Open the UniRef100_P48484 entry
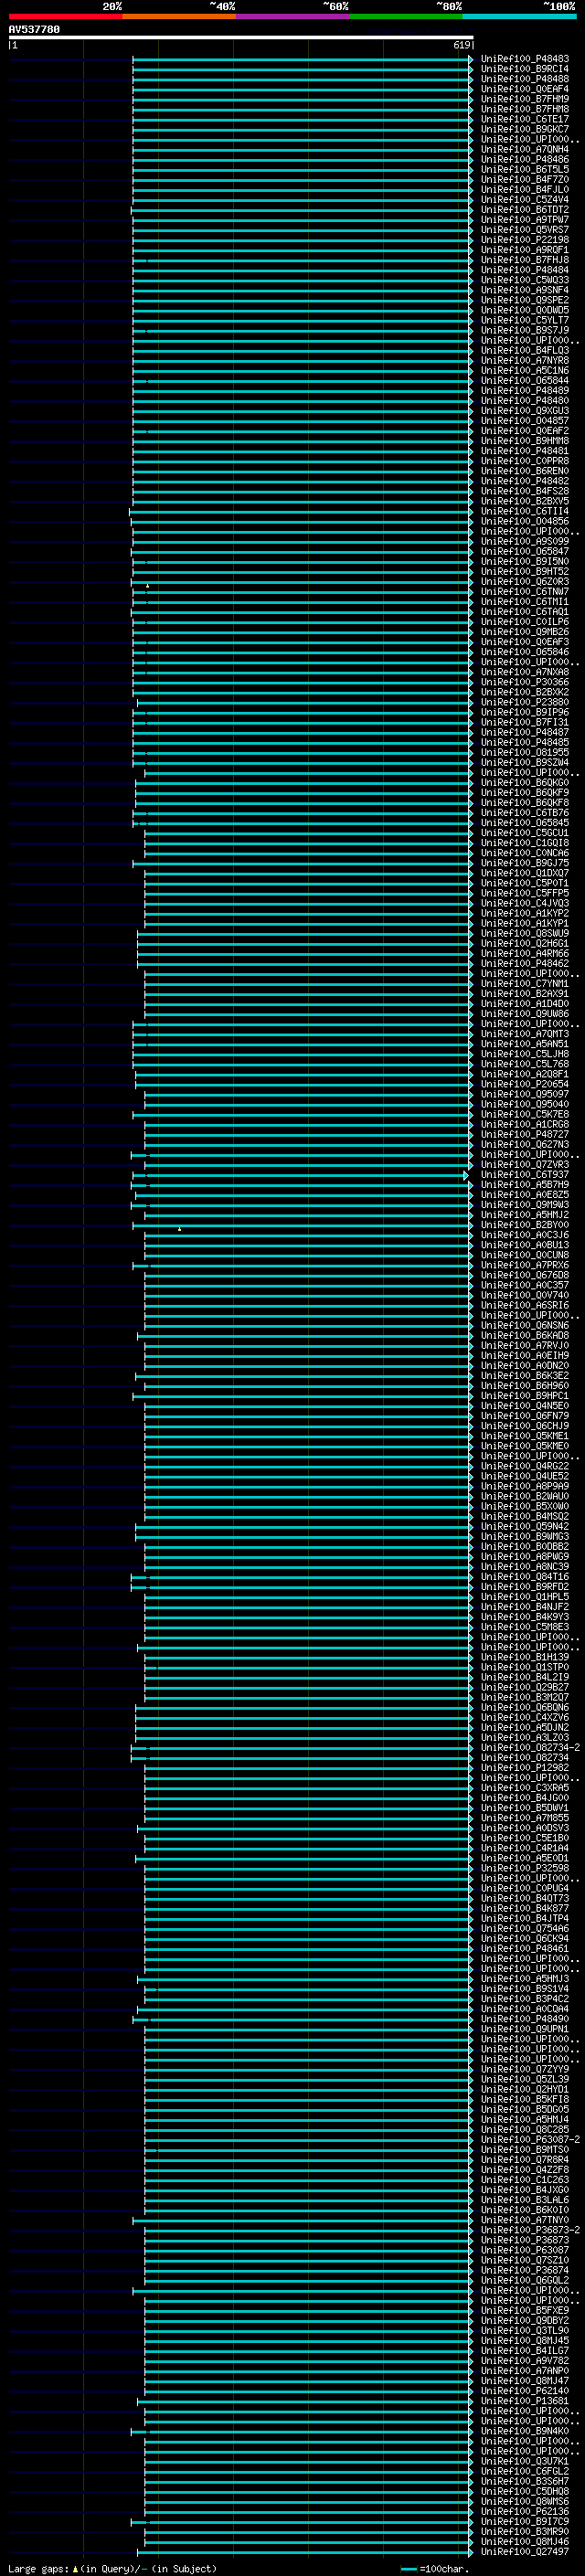Viewport: 585px width, 2576px height. pos(525,270)
